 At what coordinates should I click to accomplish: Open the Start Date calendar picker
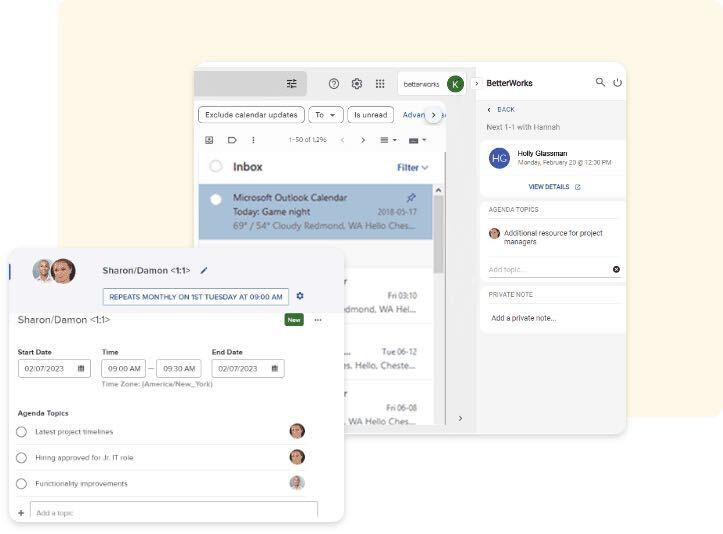click(81, 368)
